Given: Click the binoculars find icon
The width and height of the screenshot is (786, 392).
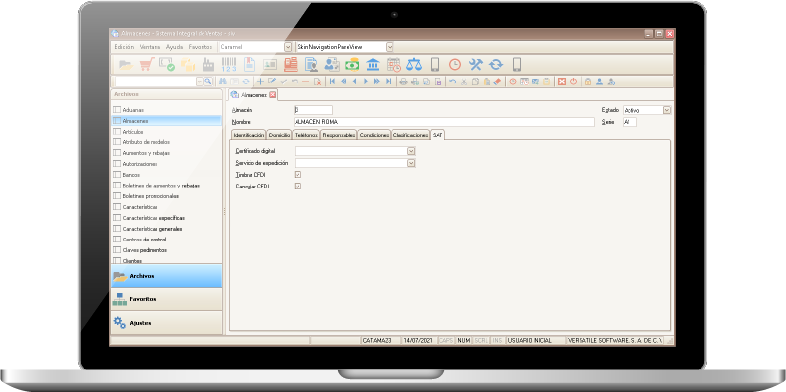Looking at the screenshot, I should coord(223,81).
